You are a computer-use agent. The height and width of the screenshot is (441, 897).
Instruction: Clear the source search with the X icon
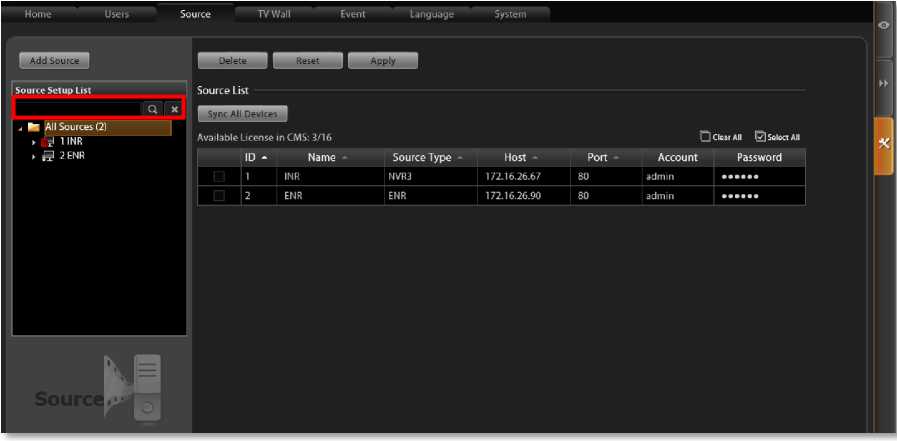click(x=173, y=108)
